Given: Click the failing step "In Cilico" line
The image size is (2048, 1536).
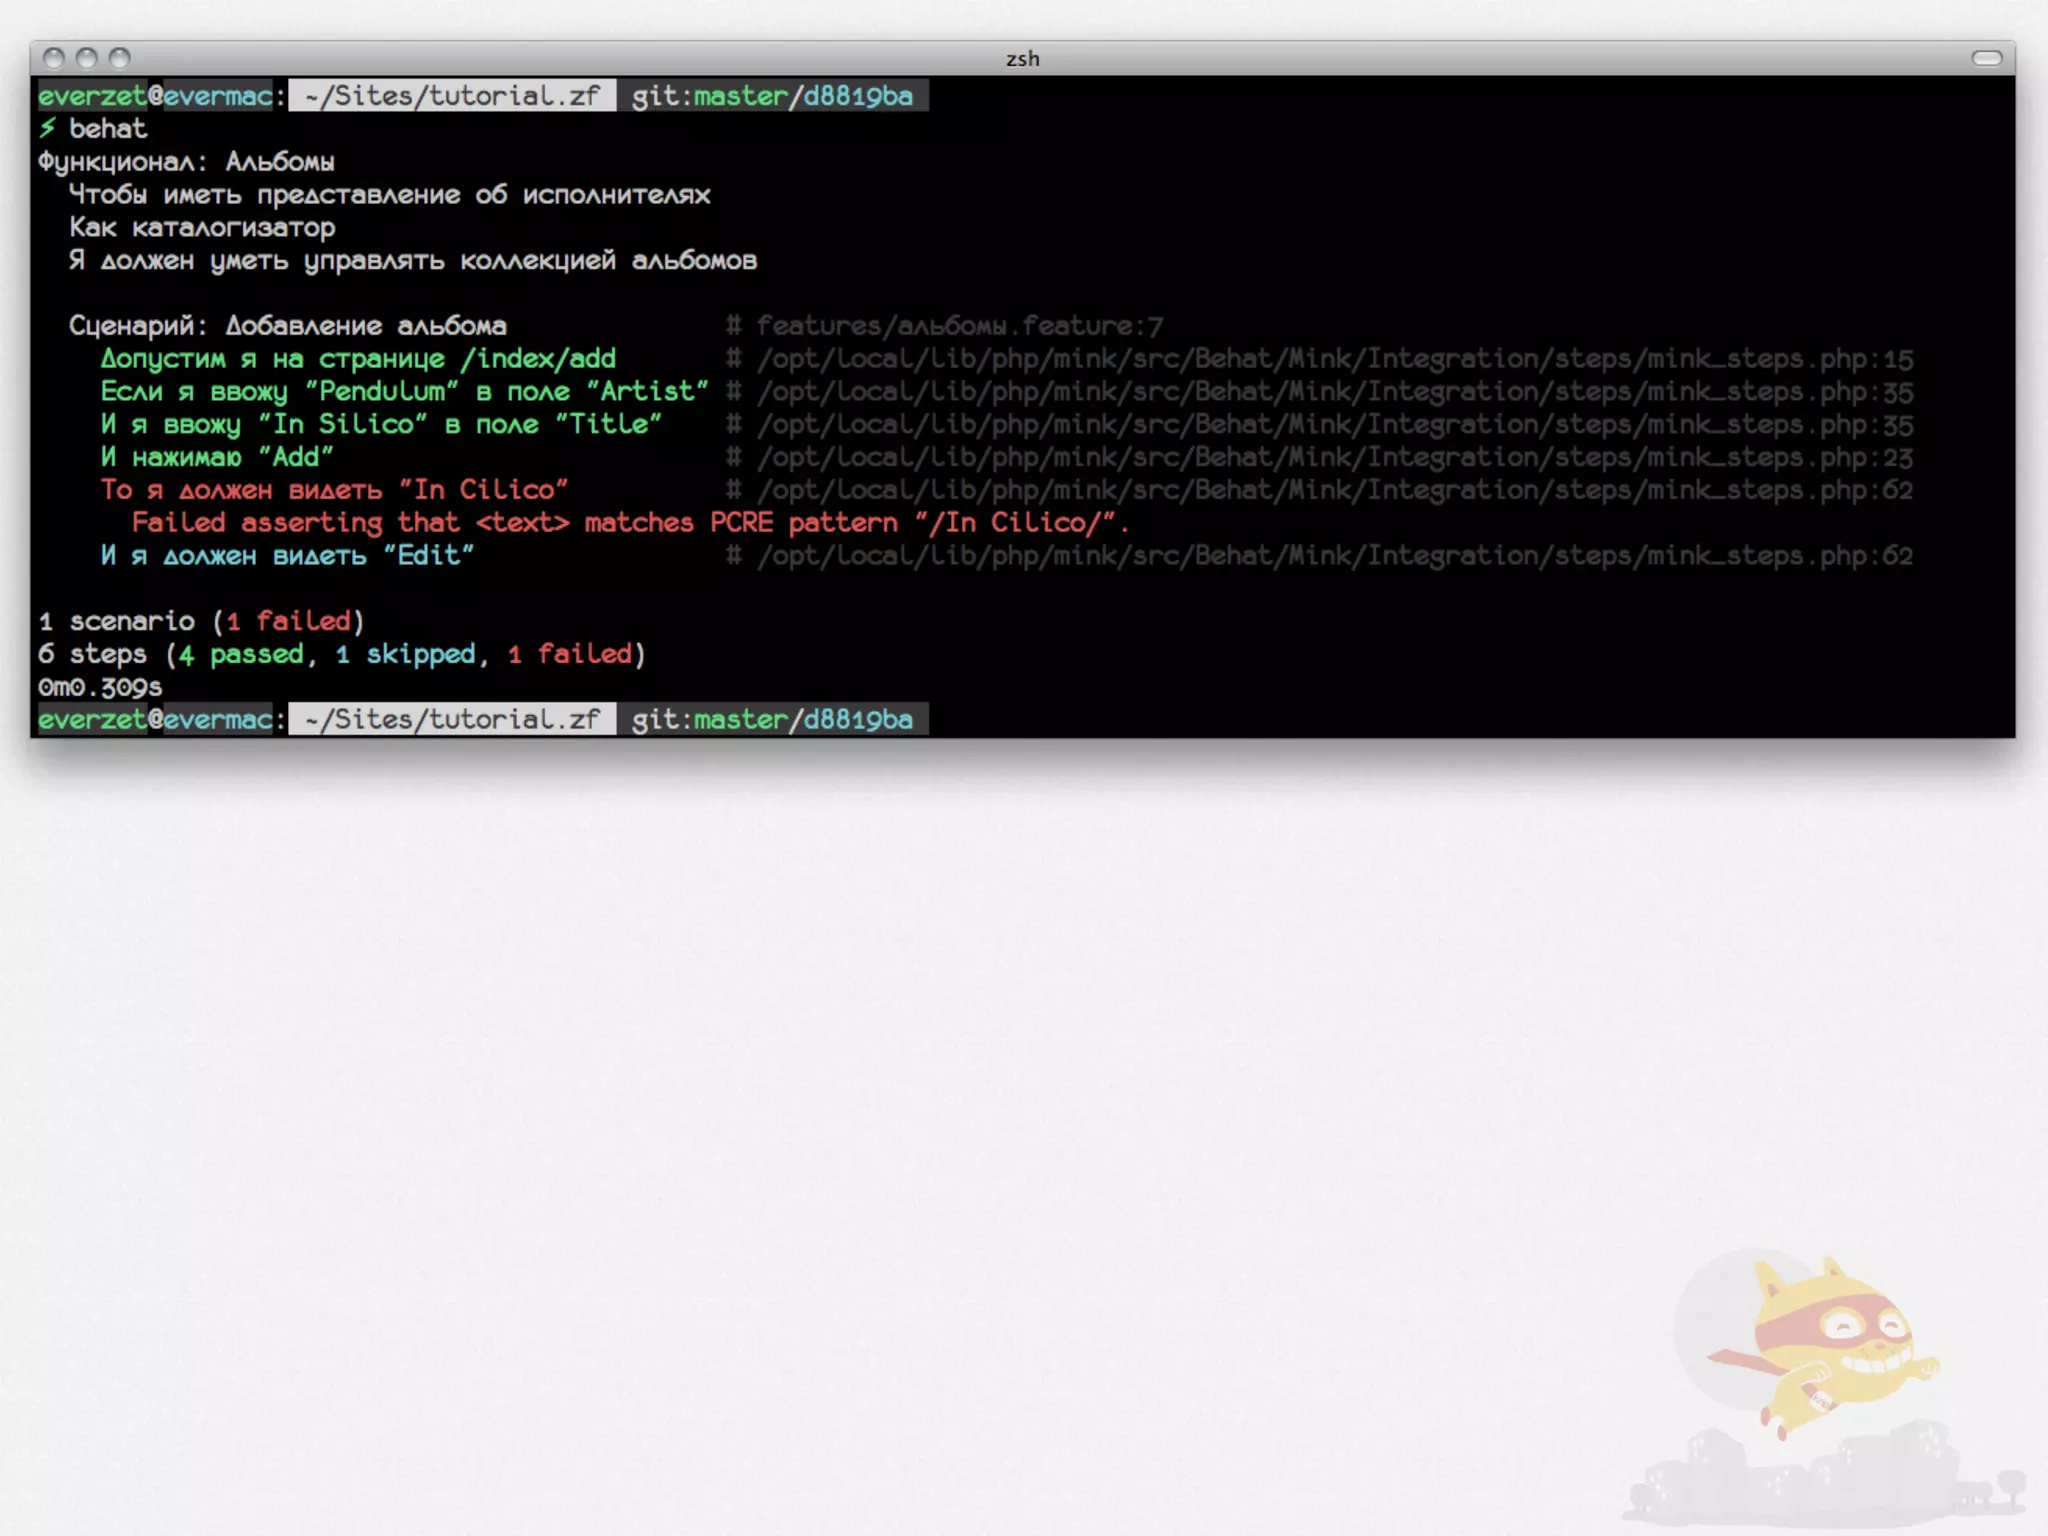Looking at the screenshot, I should [334, 490].
